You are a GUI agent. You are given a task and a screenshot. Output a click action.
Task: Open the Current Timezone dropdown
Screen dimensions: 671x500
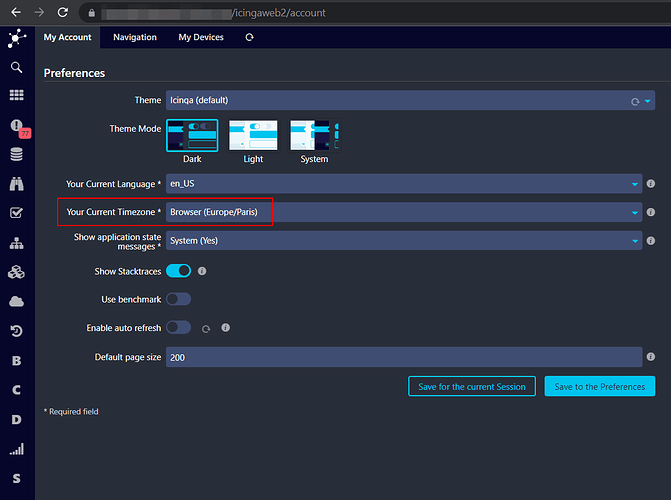click(x=404, y=212)
